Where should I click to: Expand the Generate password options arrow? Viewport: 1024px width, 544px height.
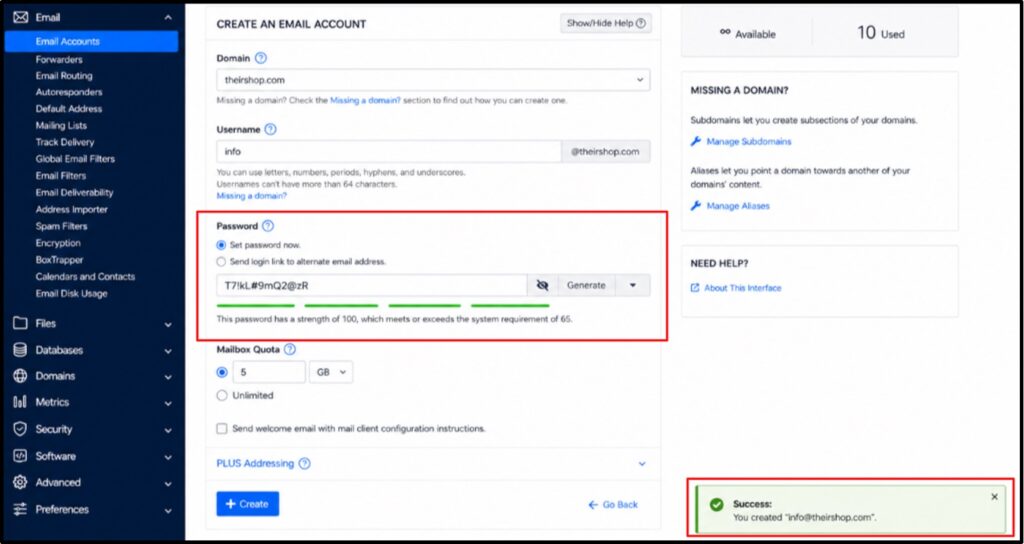[x=632, y=285]
